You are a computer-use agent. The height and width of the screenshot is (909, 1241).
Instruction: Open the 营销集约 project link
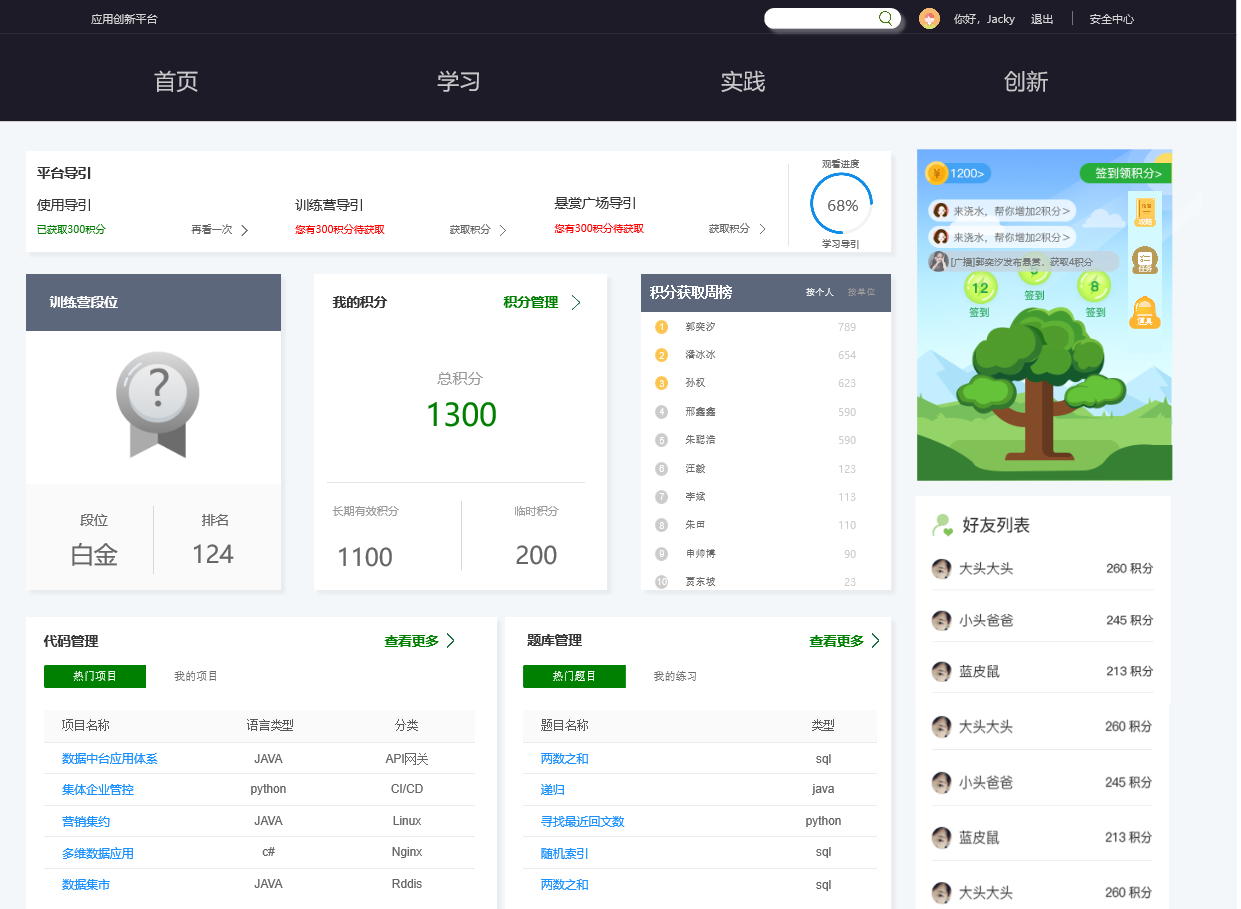click(x=86, y=822)
